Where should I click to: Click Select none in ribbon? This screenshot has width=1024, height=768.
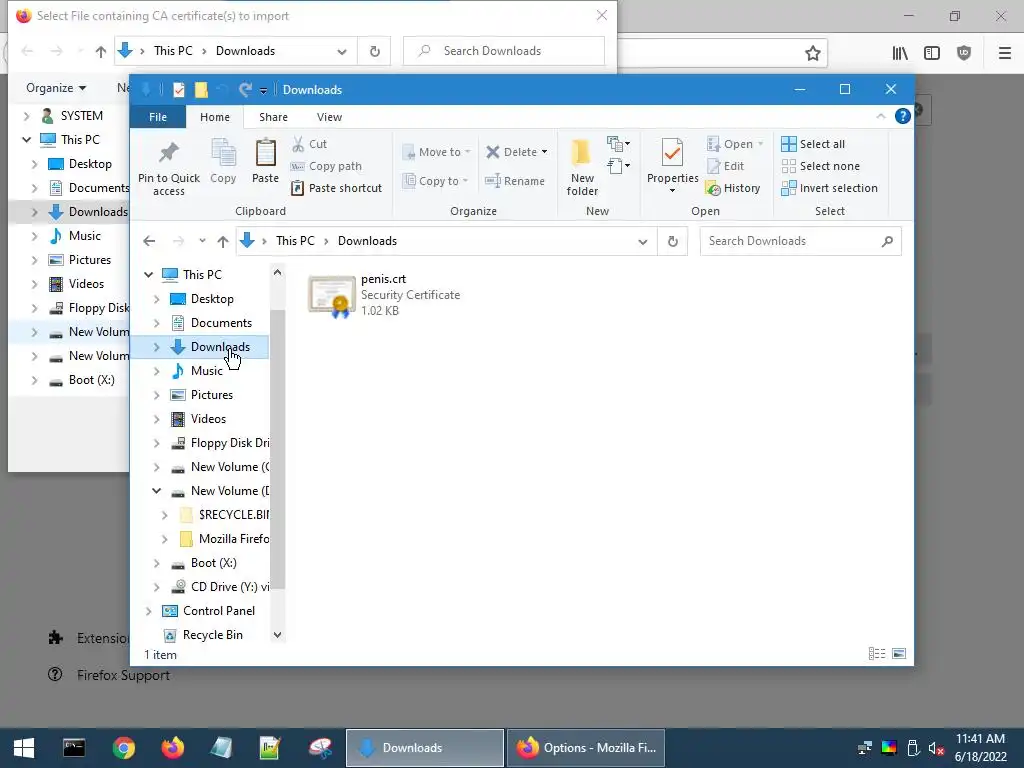(x=821, y=166)
